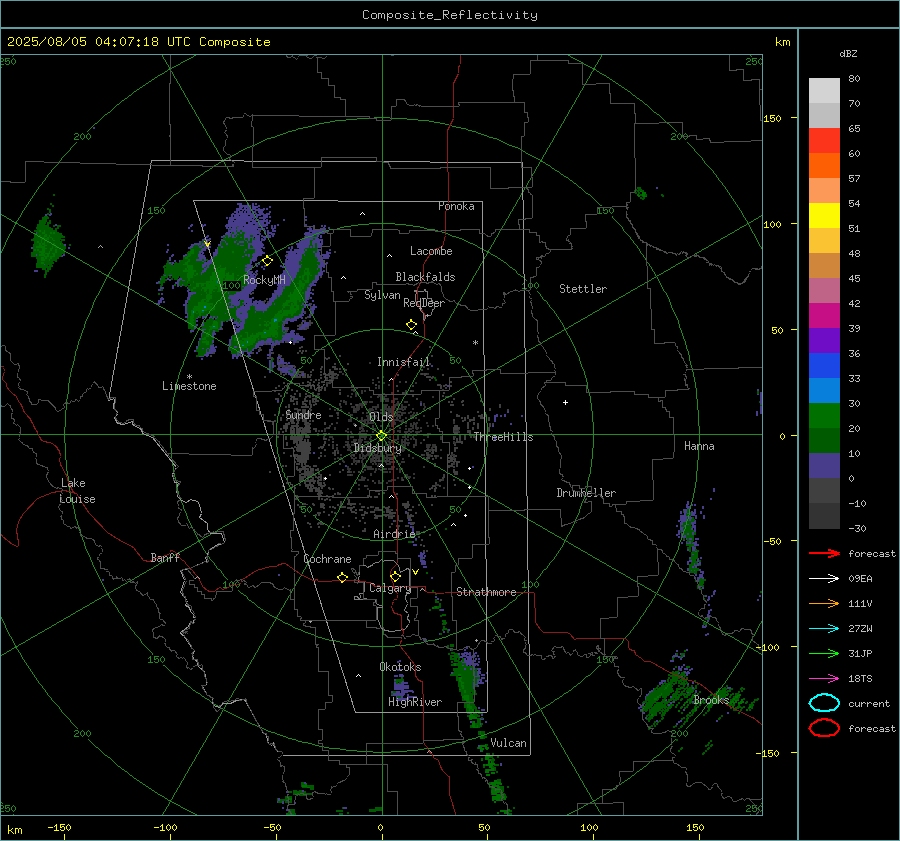
Task: Select the light gray 70-80 dBZ swatch
Action: [824, 91]
